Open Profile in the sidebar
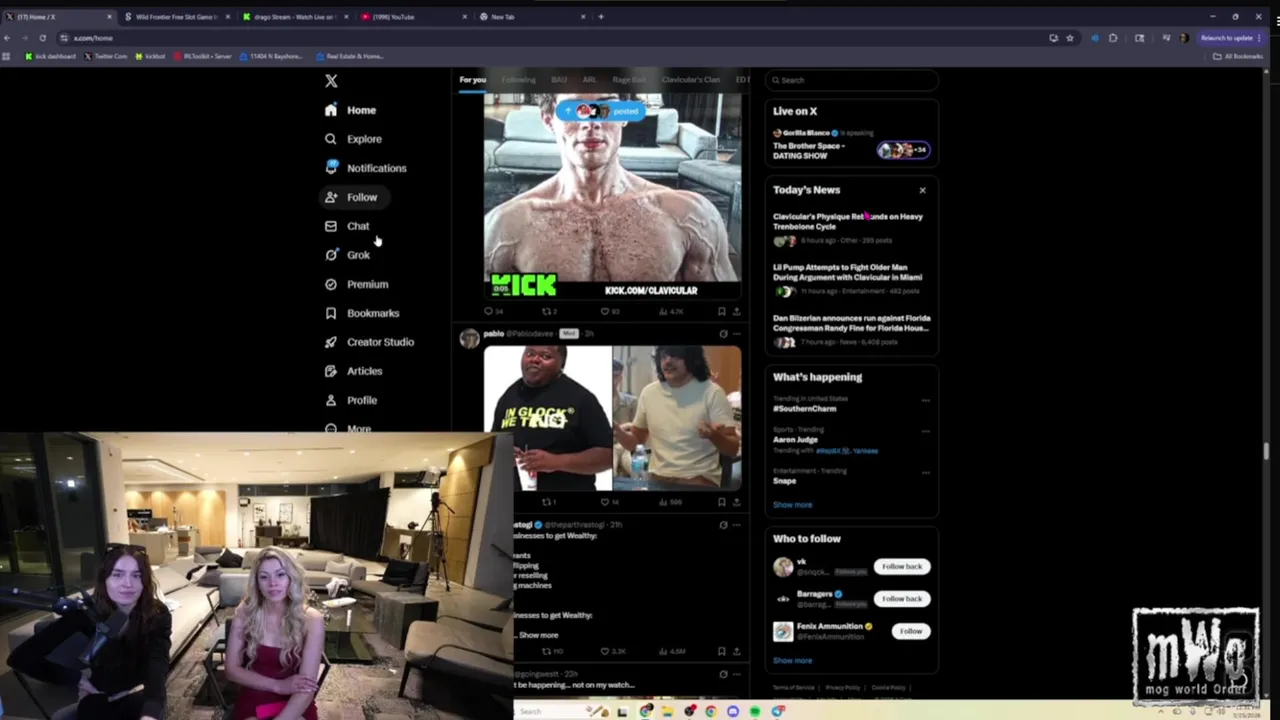 click(x=351, y=400)
